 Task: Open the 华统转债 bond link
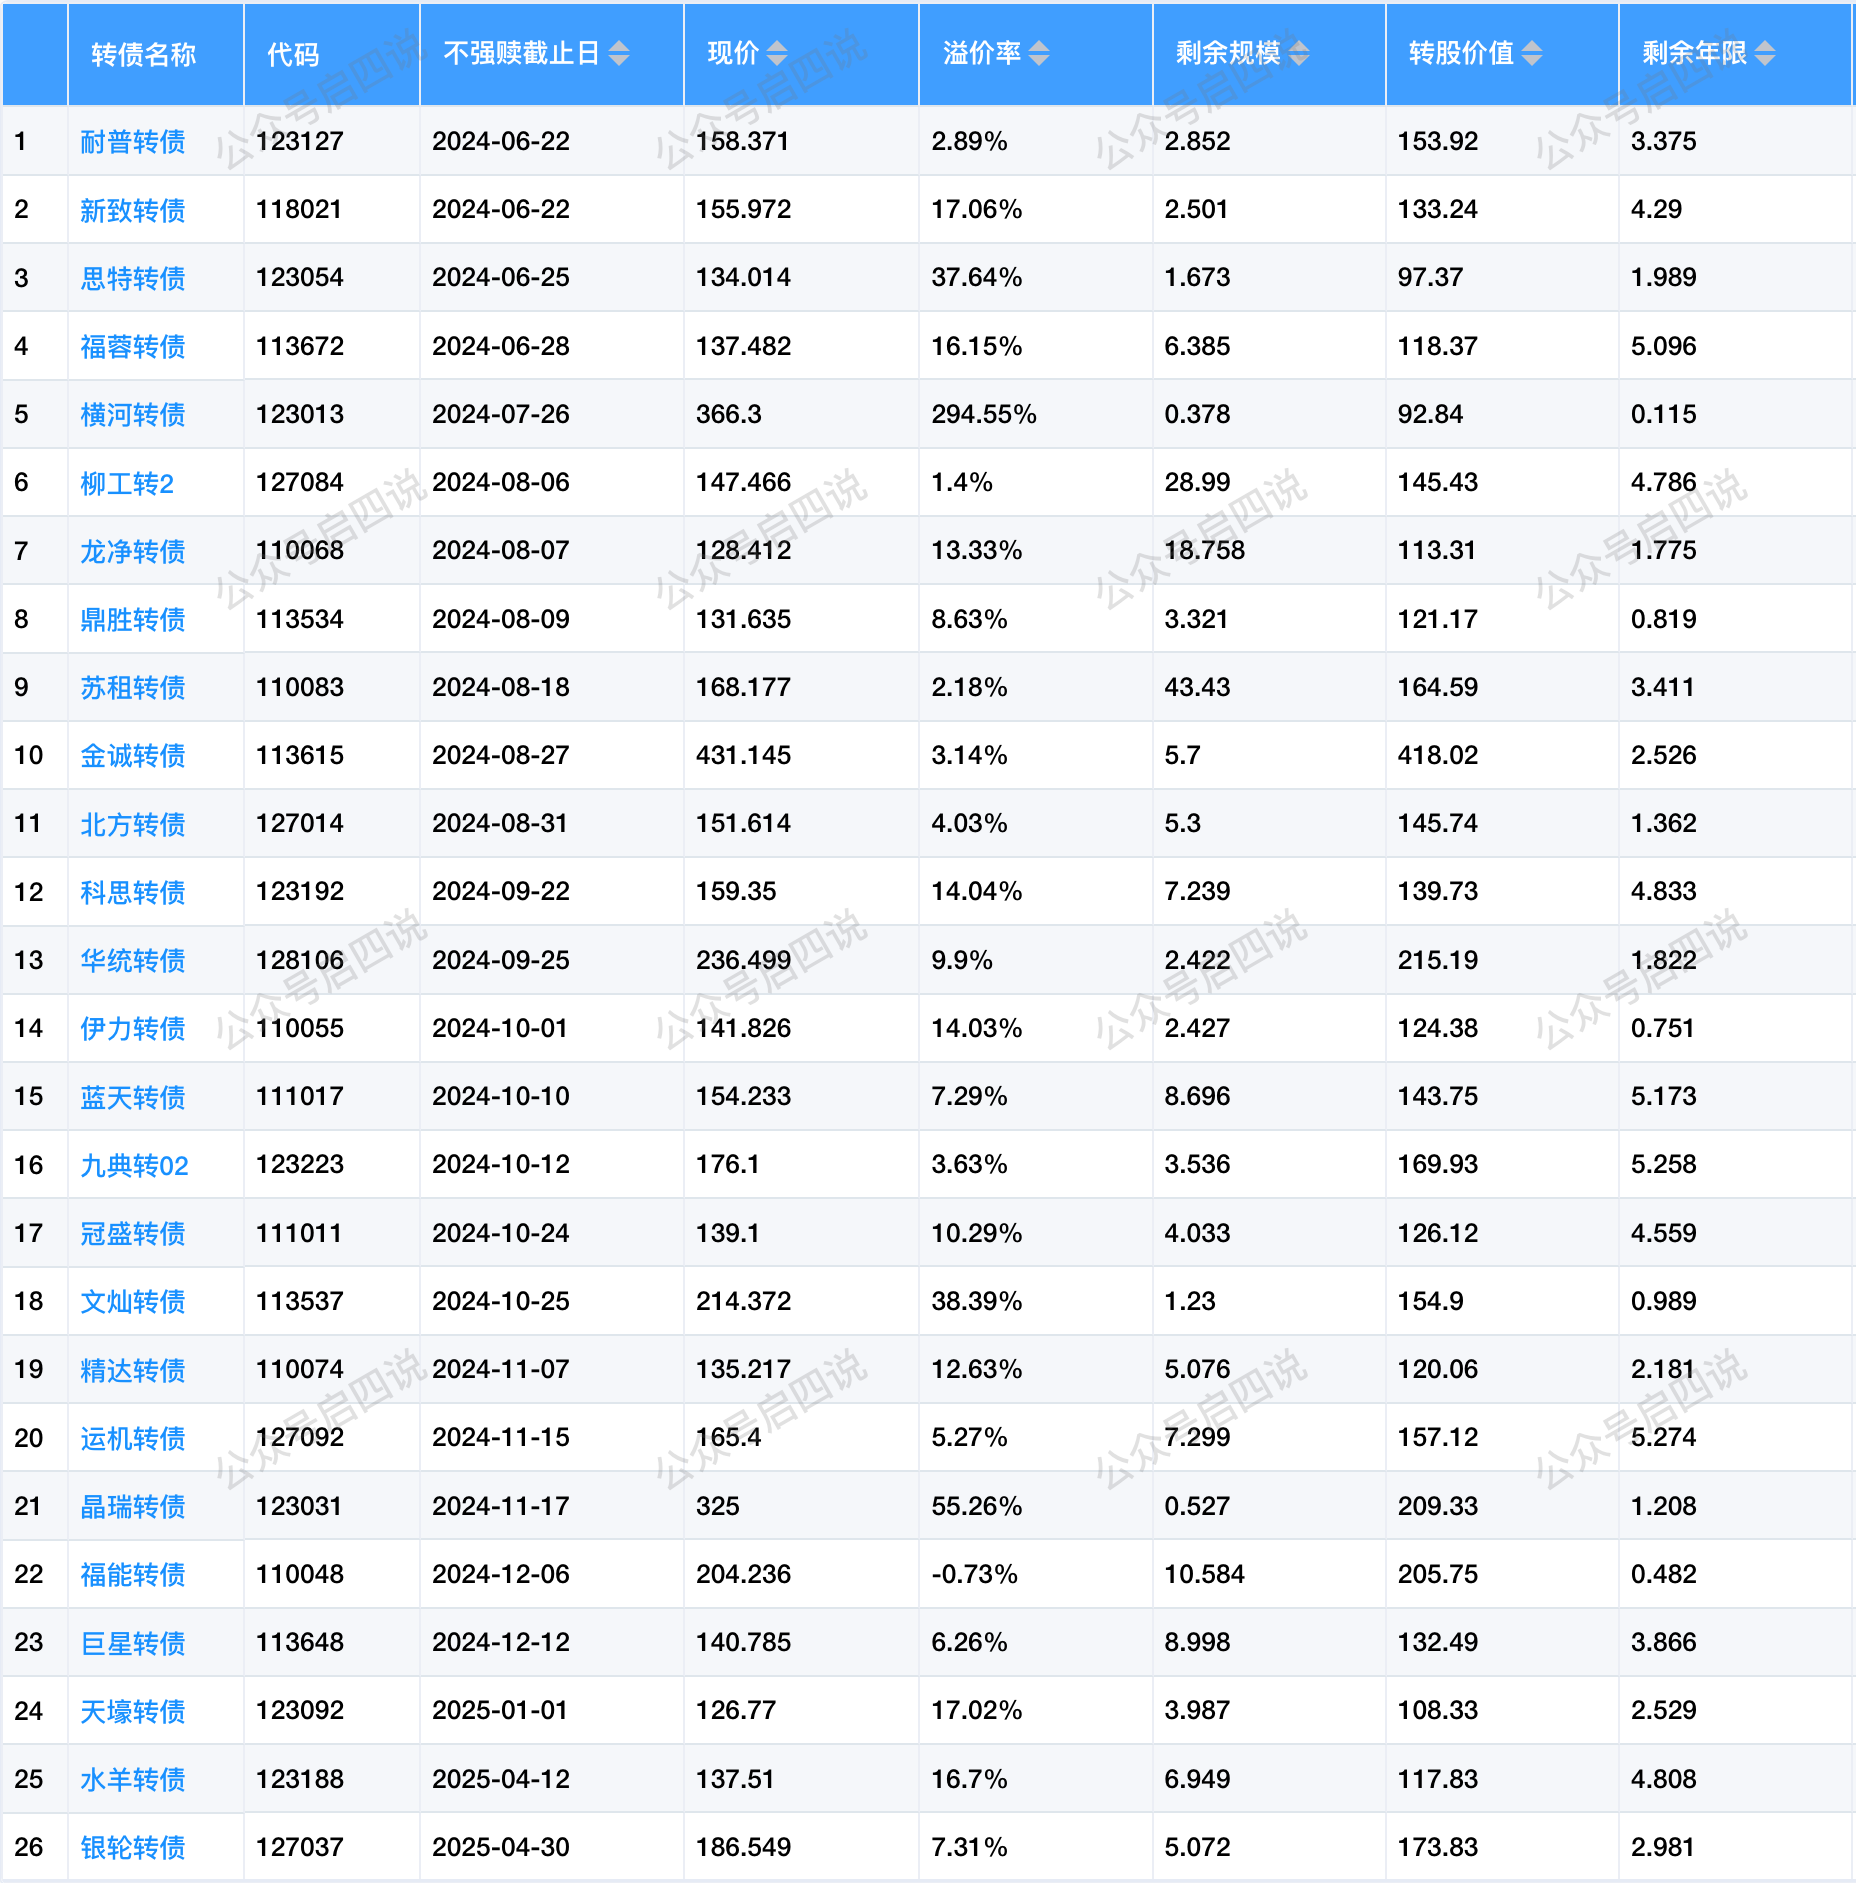tap(133, 961)
